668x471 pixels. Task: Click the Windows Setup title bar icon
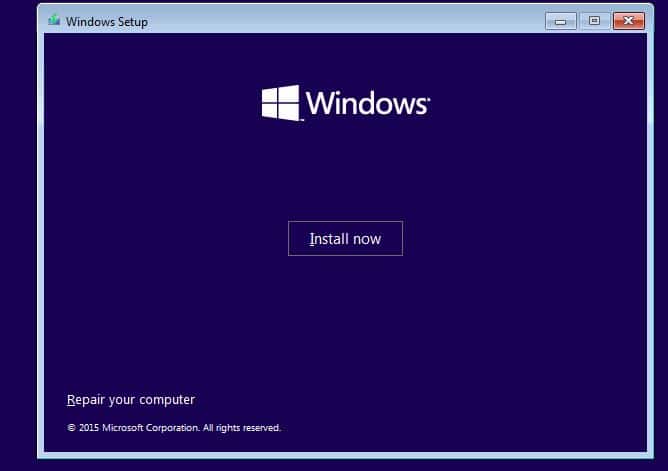53,20
